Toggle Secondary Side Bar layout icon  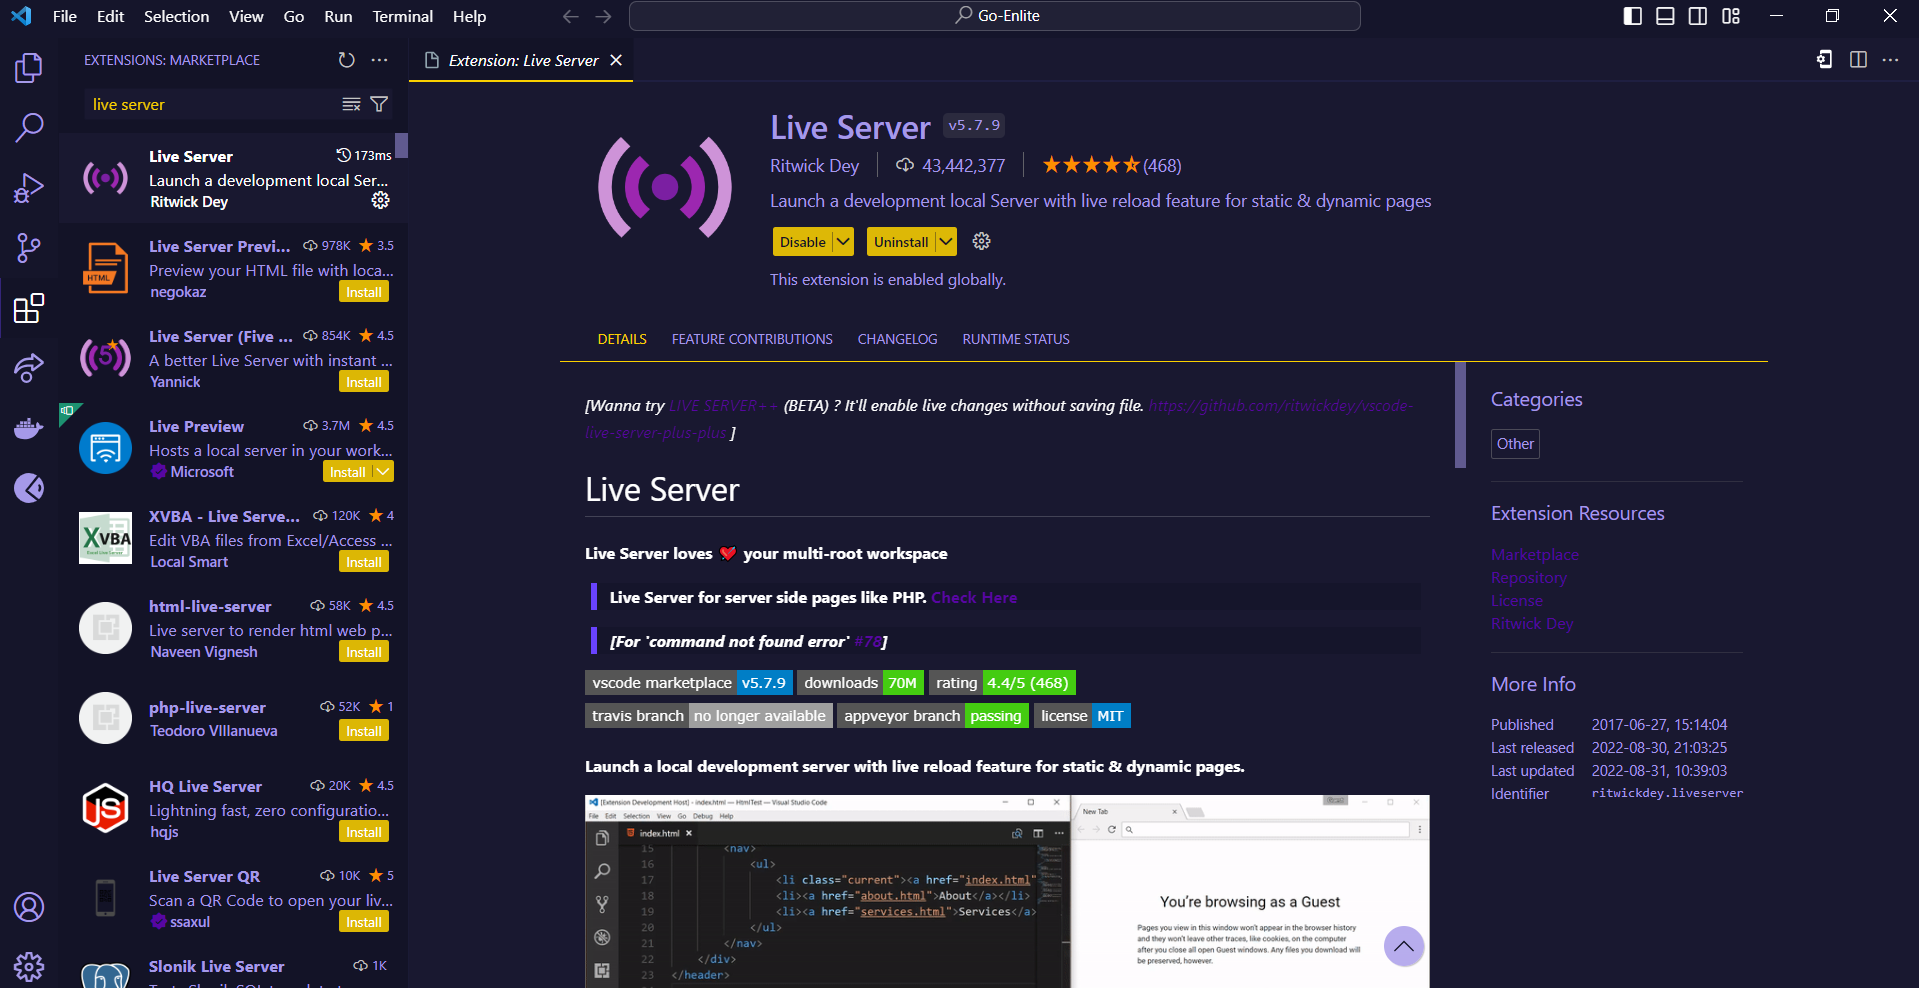point(1698,16)
